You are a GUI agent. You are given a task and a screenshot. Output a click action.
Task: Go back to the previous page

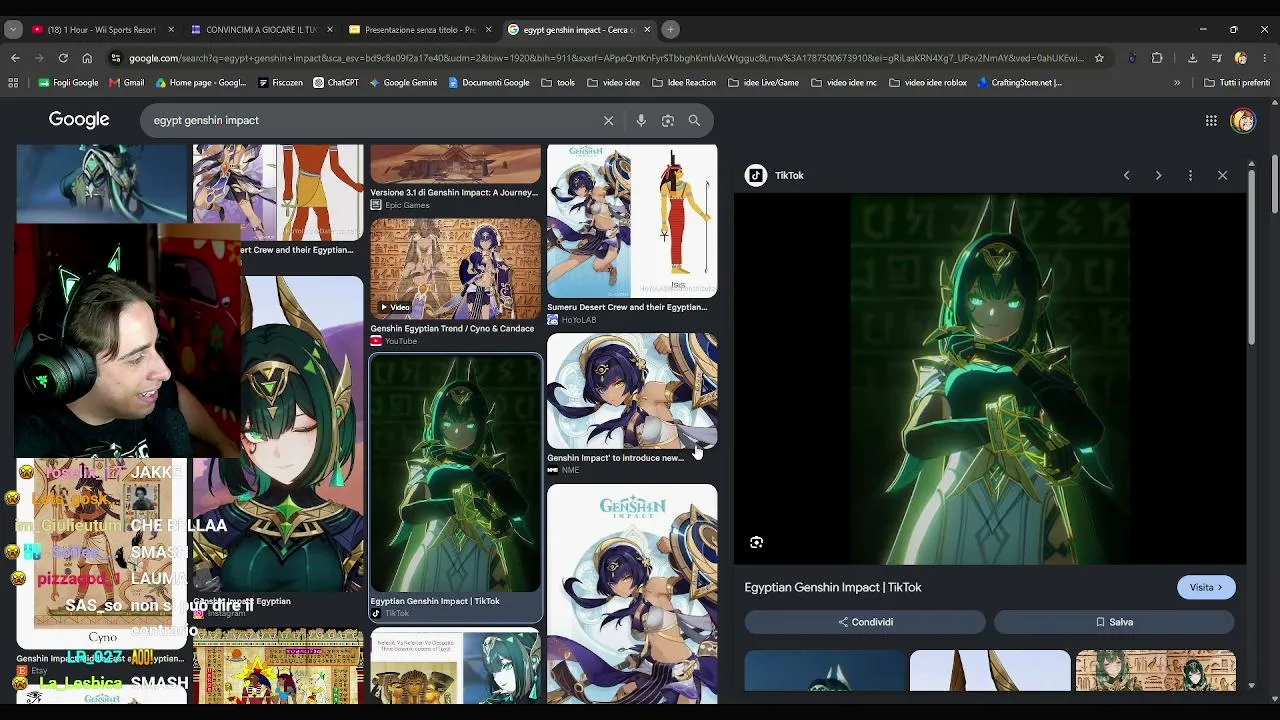coord(15,58)
